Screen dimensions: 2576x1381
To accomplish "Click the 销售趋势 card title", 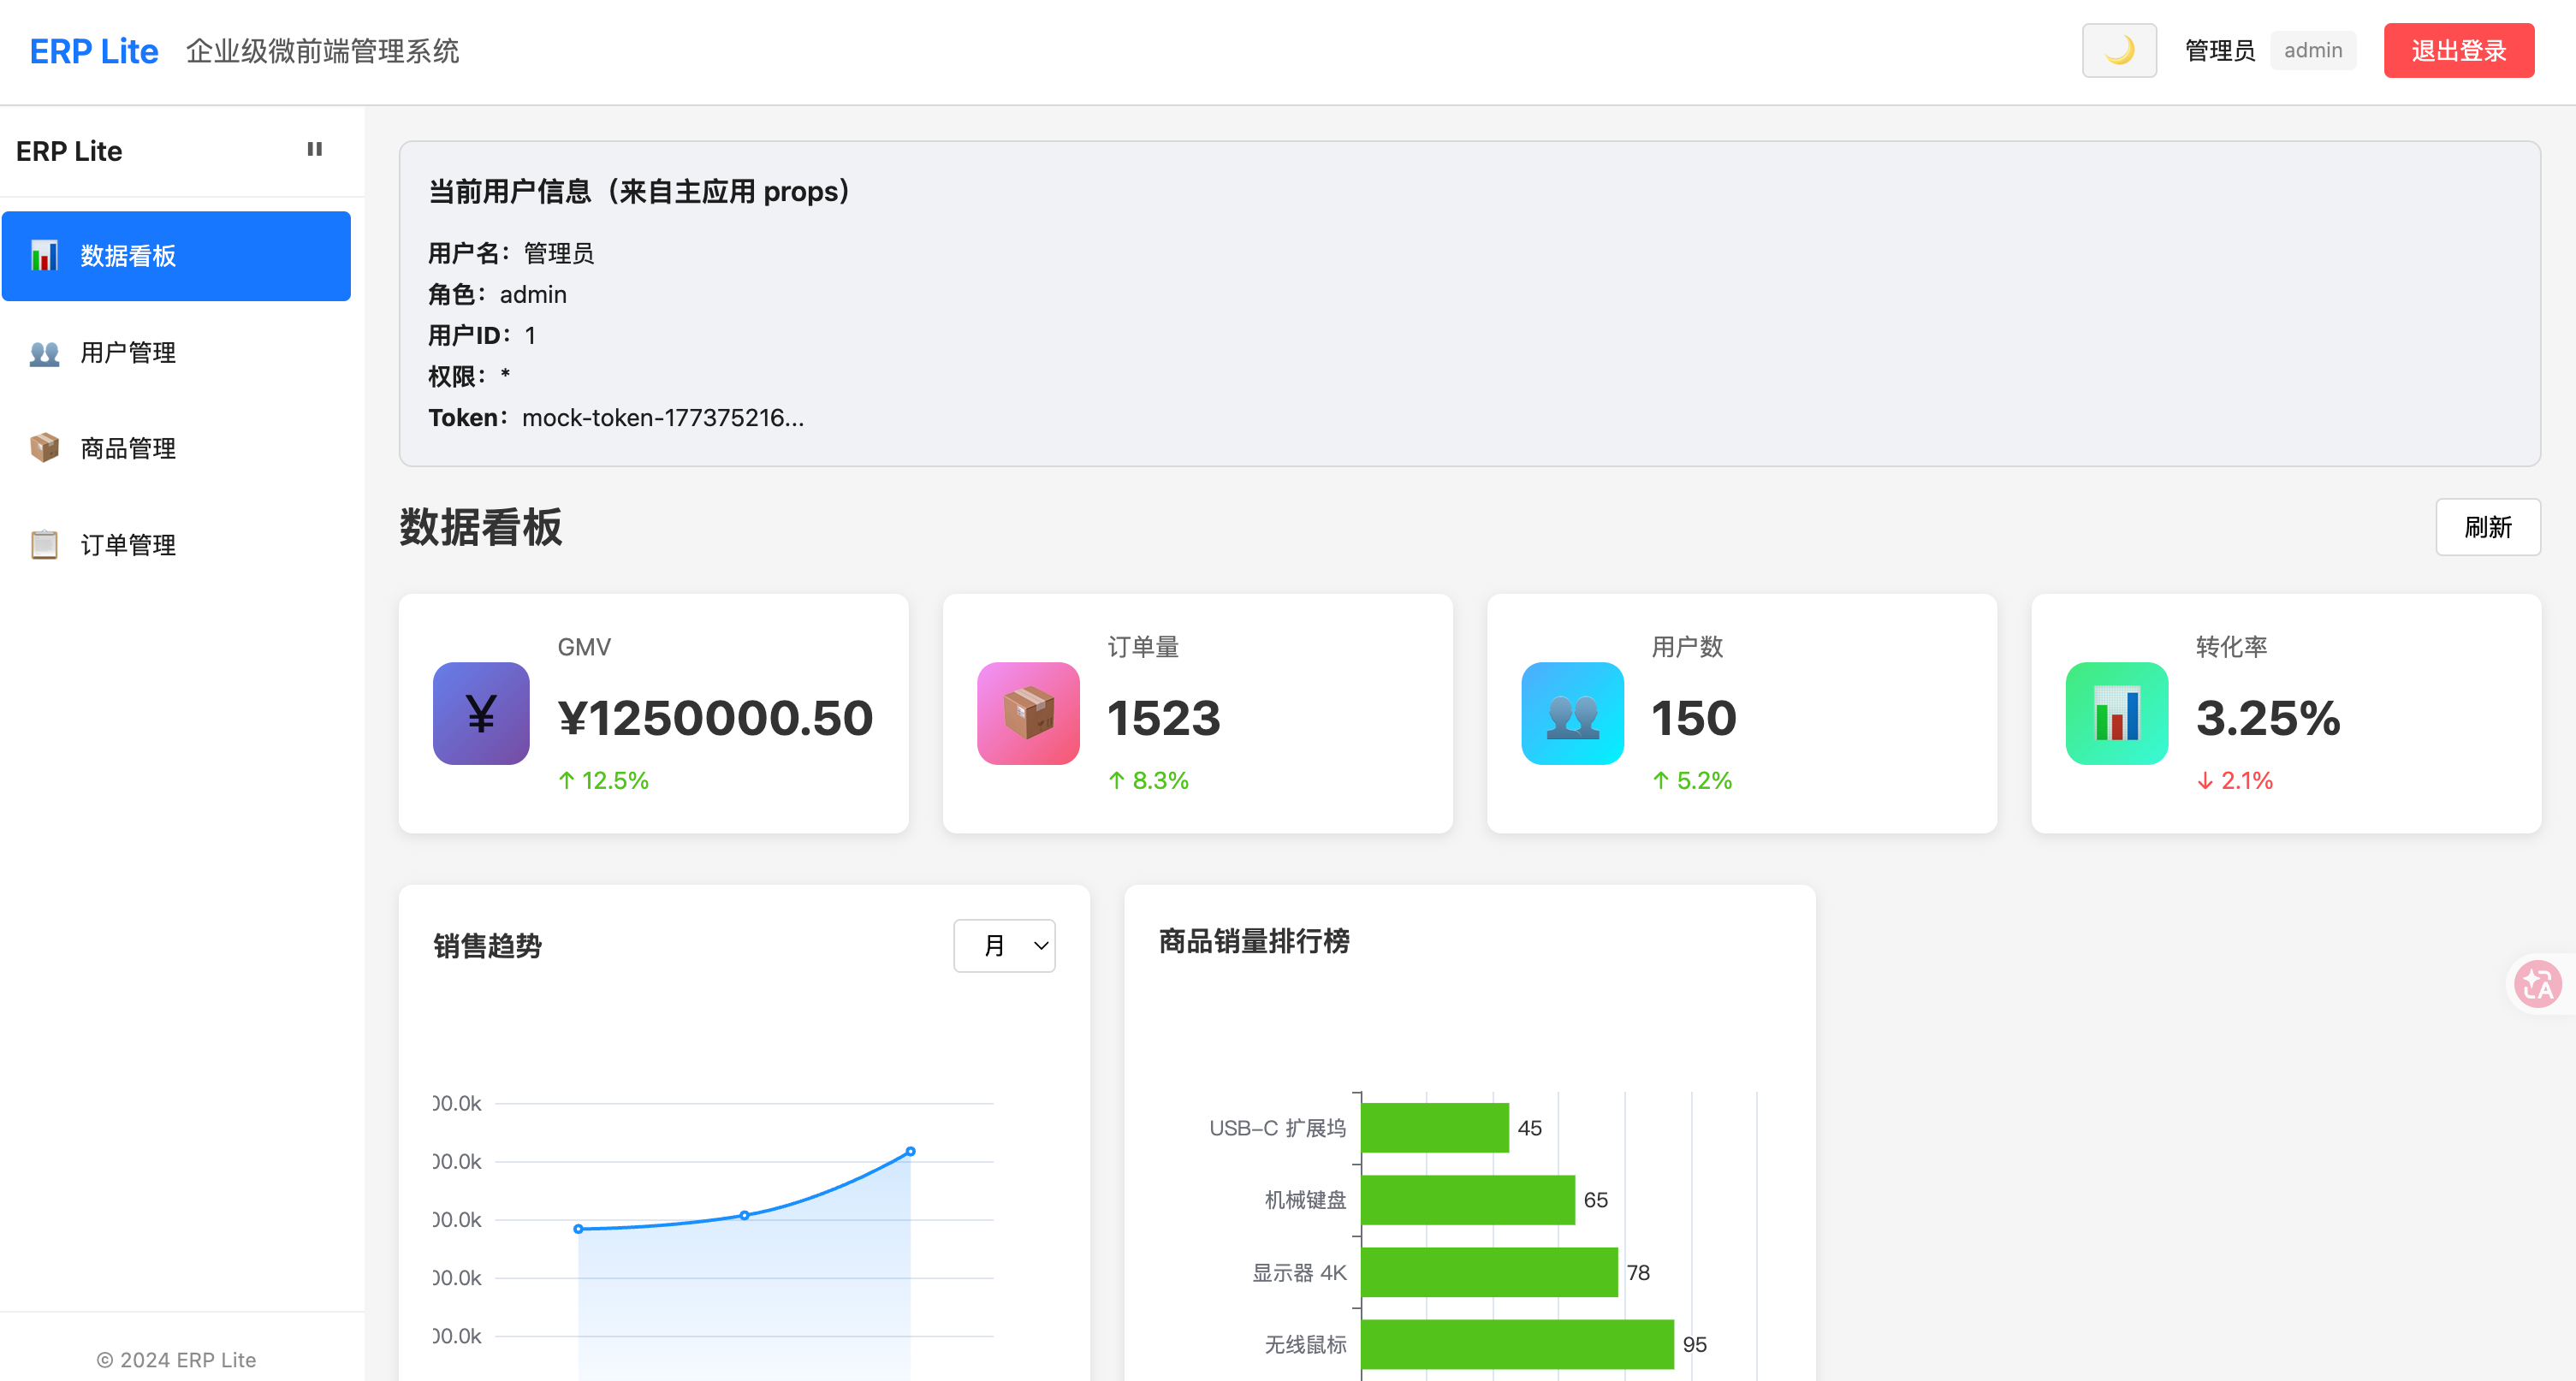I will click(487, 946).
